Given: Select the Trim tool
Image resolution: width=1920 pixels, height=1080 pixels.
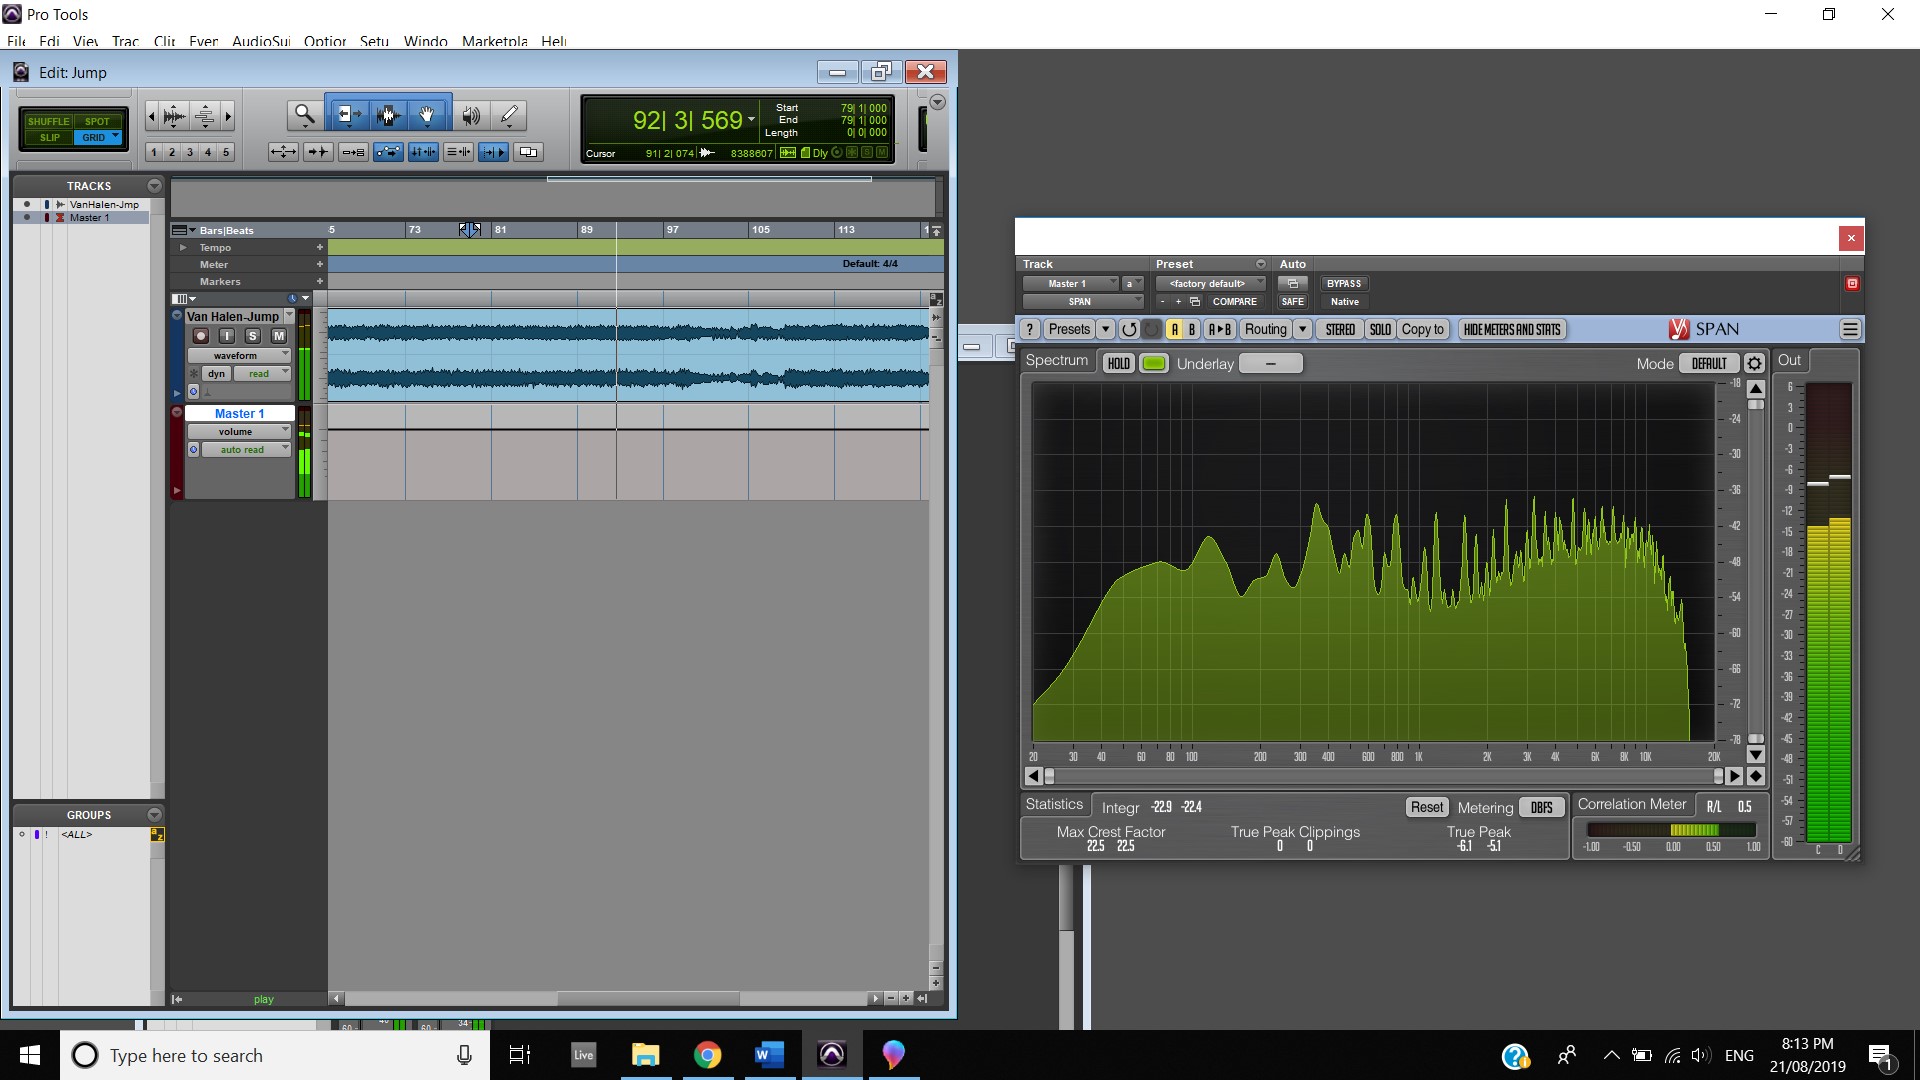Looking at the screenshot, I should tap(348, 116).
